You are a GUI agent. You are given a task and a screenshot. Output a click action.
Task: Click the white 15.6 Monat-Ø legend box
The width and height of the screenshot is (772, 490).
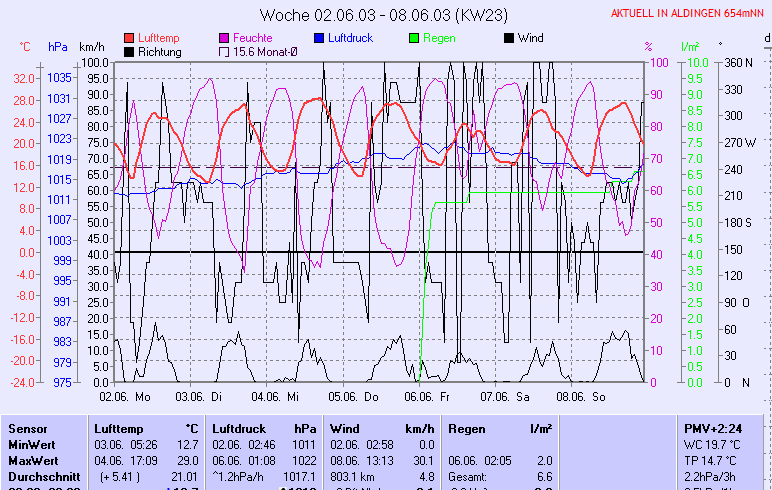coord(224,52)
